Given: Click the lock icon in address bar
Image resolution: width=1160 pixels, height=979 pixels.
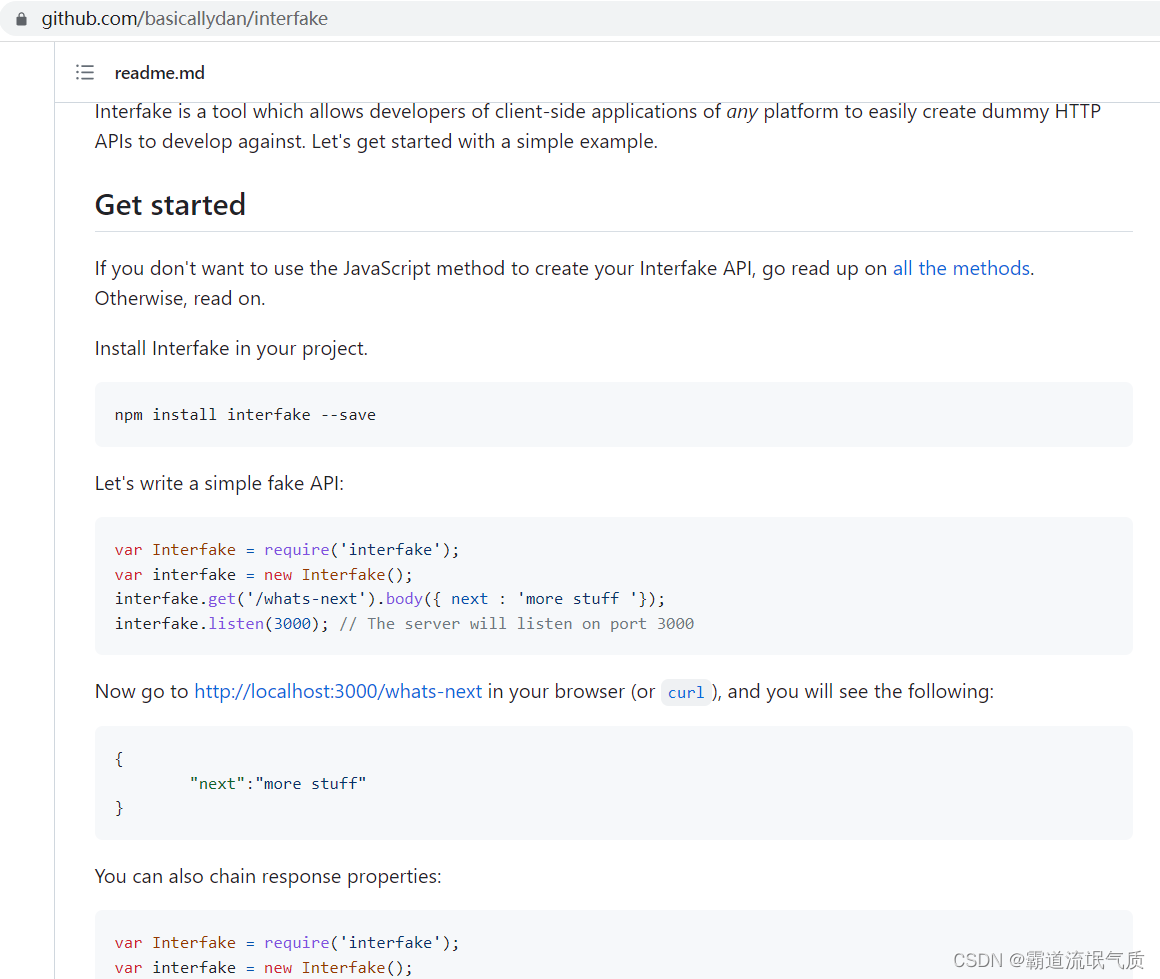Looking at the screenshot, I should tap(21, 18).
